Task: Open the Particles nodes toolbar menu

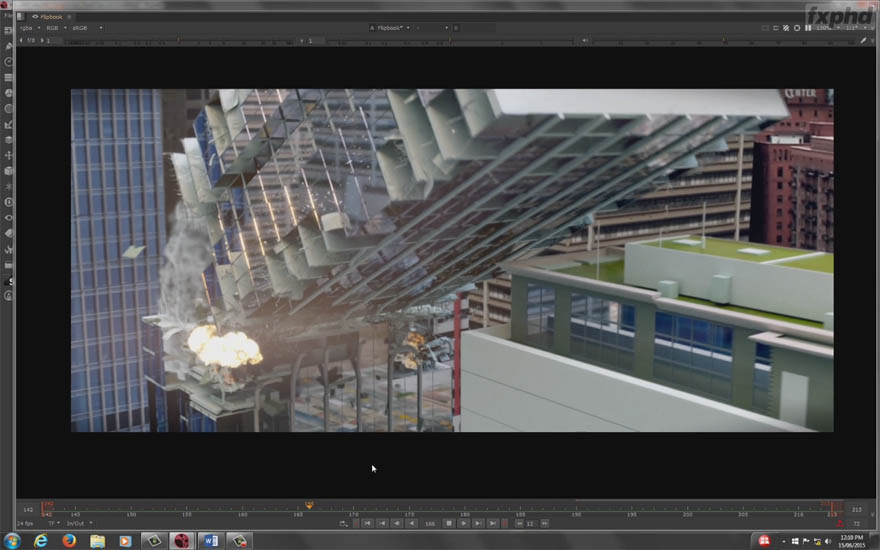Action: 8,187
